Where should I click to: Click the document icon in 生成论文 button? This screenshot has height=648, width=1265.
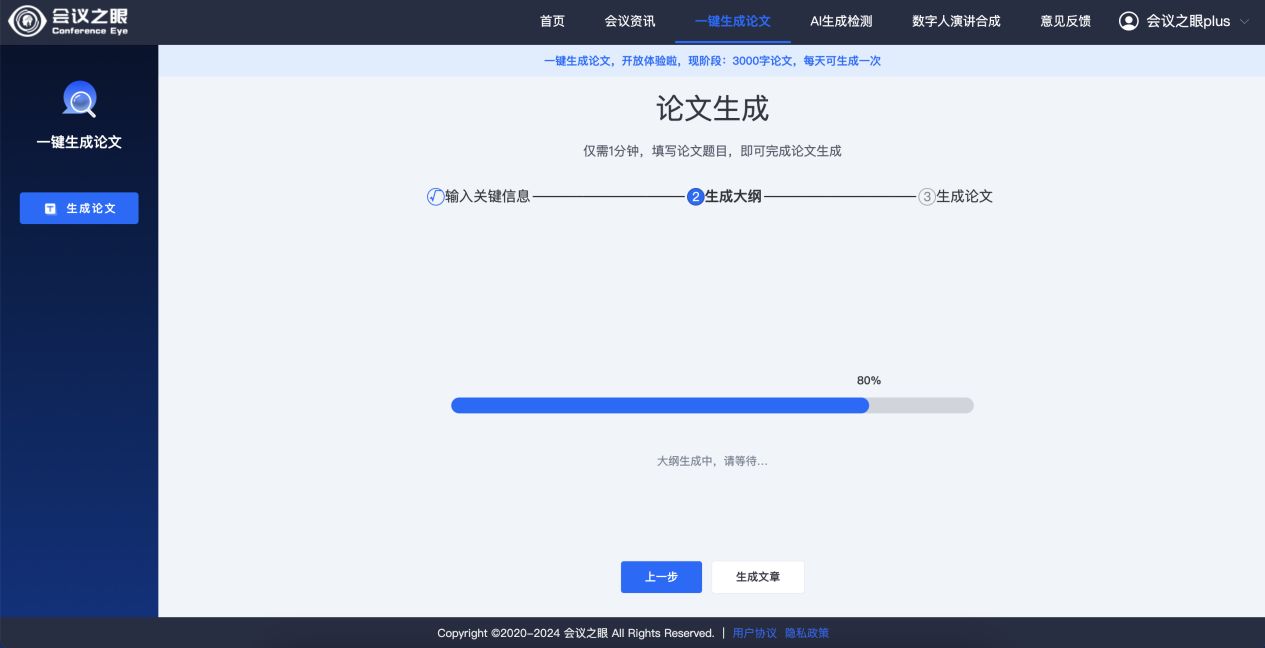tap(50, 208)
